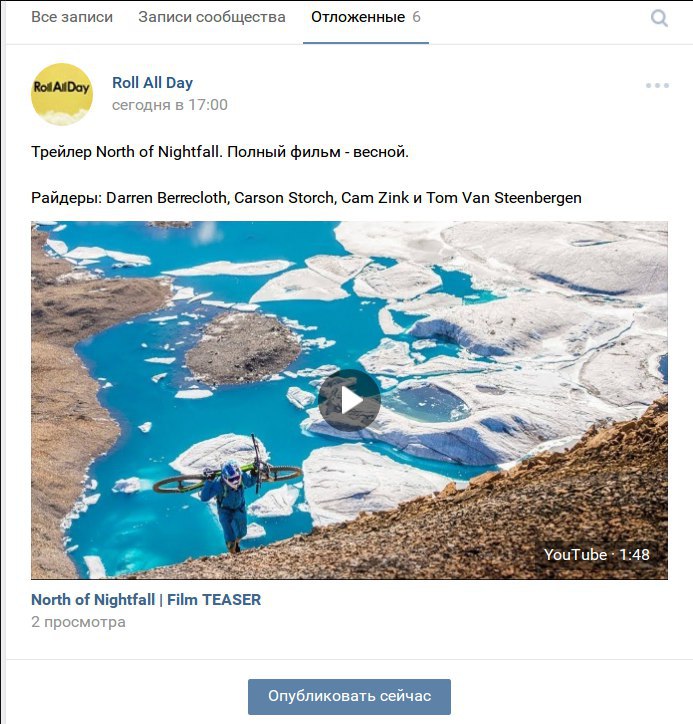Viewport: 693px width, 724px height.
Task: Click the postponed count badge showing 6
Action: (416, 17)
